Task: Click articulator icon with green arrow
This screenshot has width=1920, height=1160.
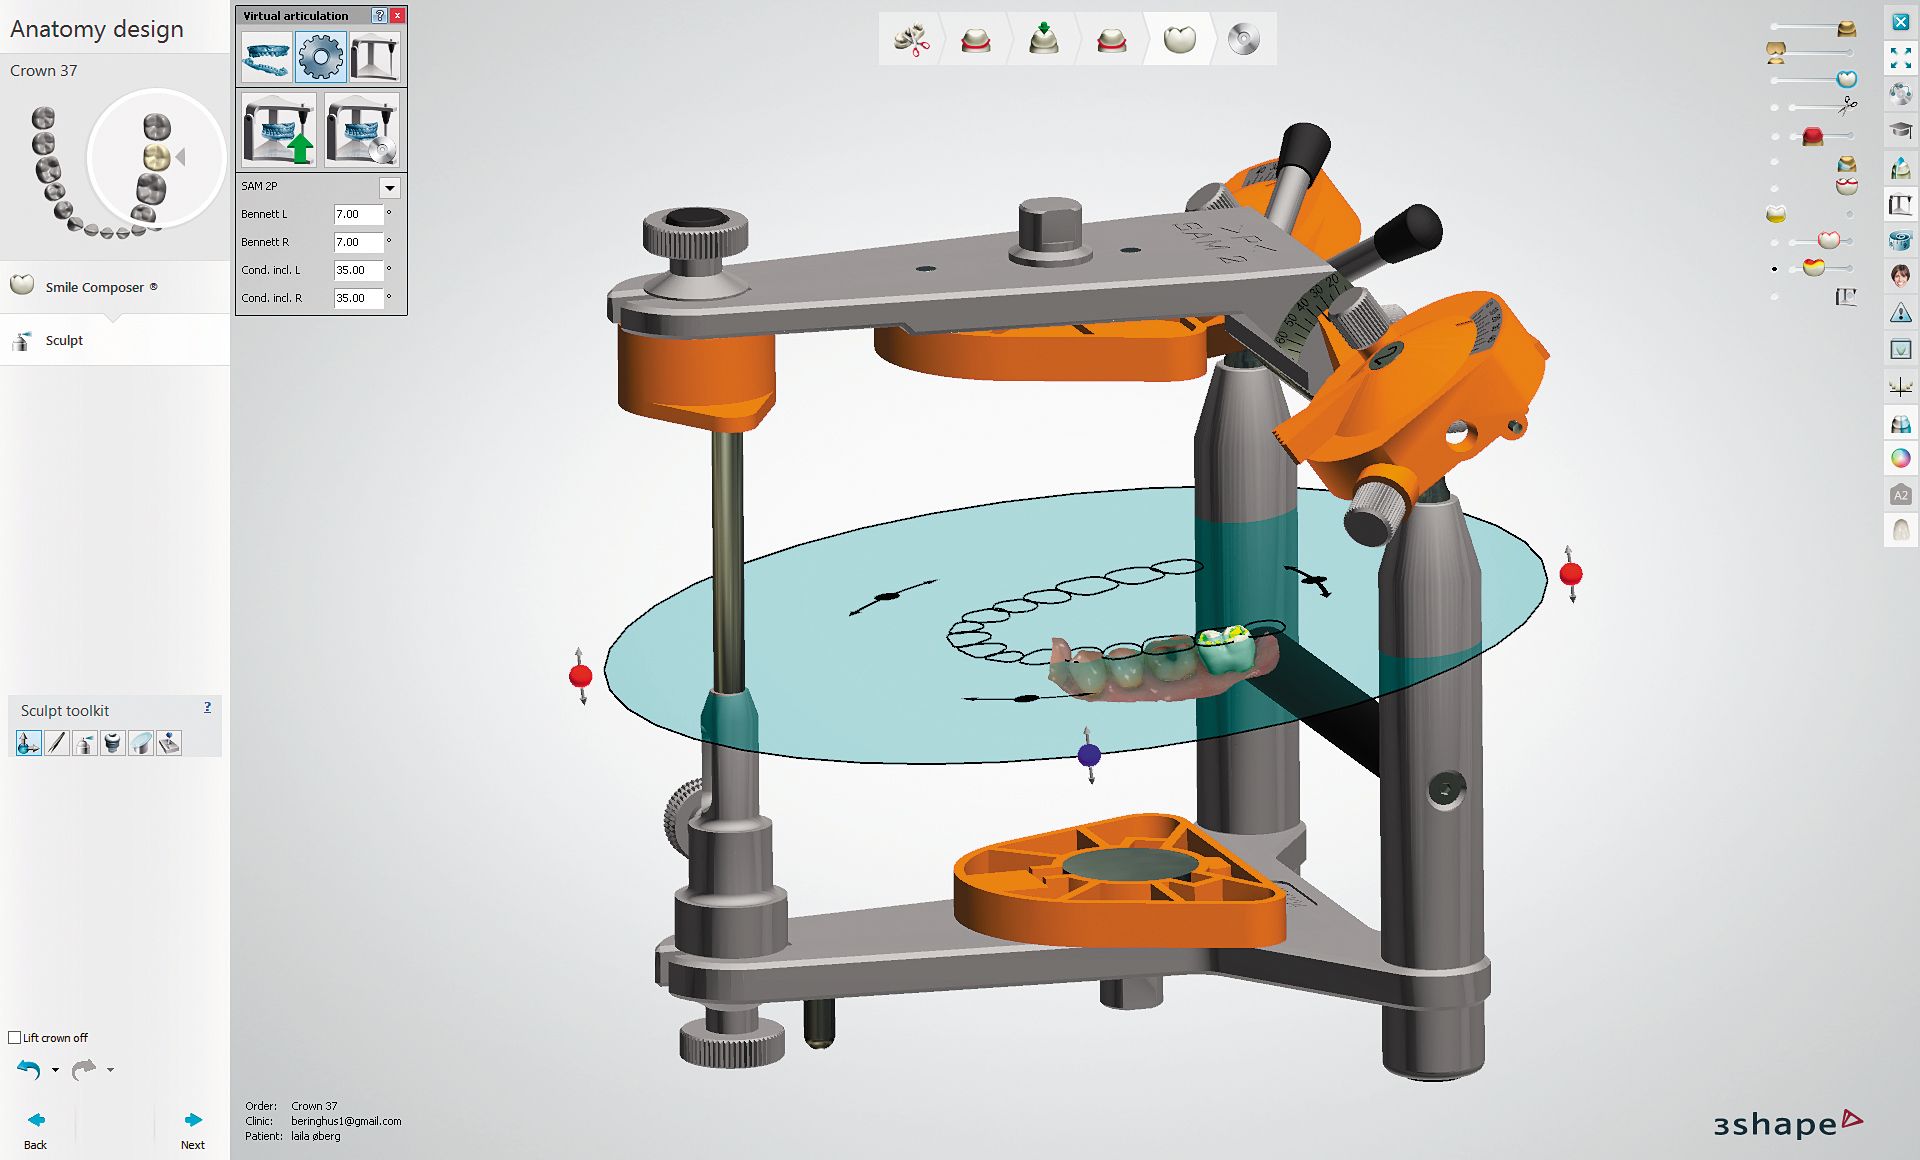Action: (x=278, y=130)
